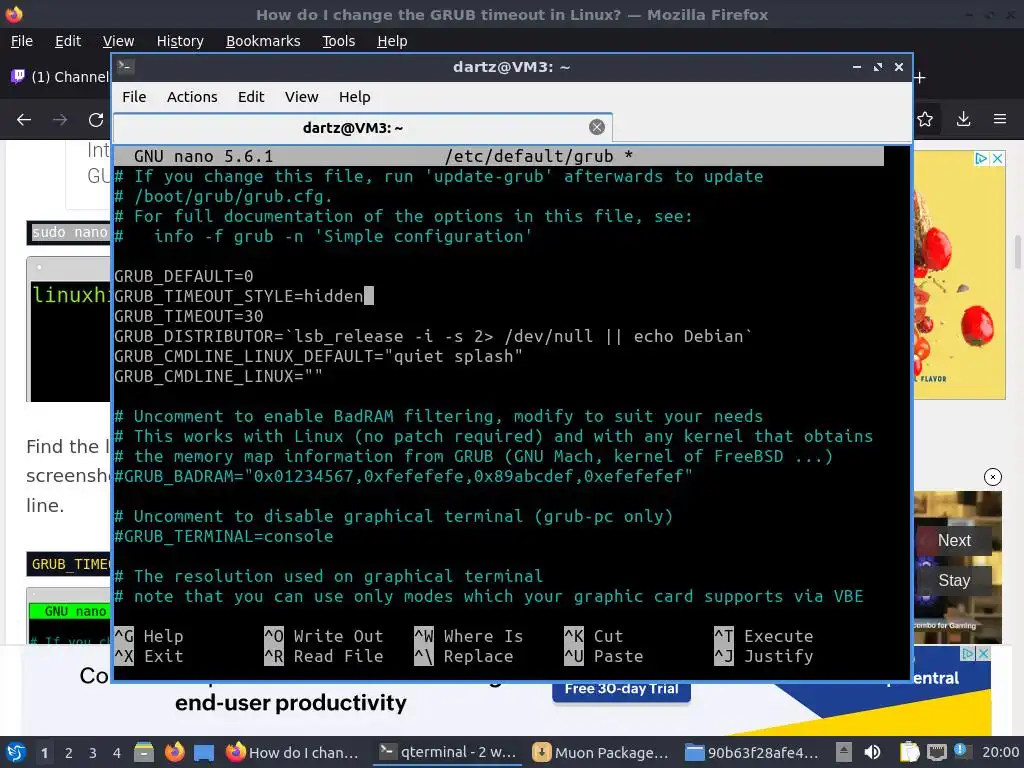This screenshot has width=1024, height=768.
Task: Click AdChoices icon on bottom banner
Action: point(968,653)
